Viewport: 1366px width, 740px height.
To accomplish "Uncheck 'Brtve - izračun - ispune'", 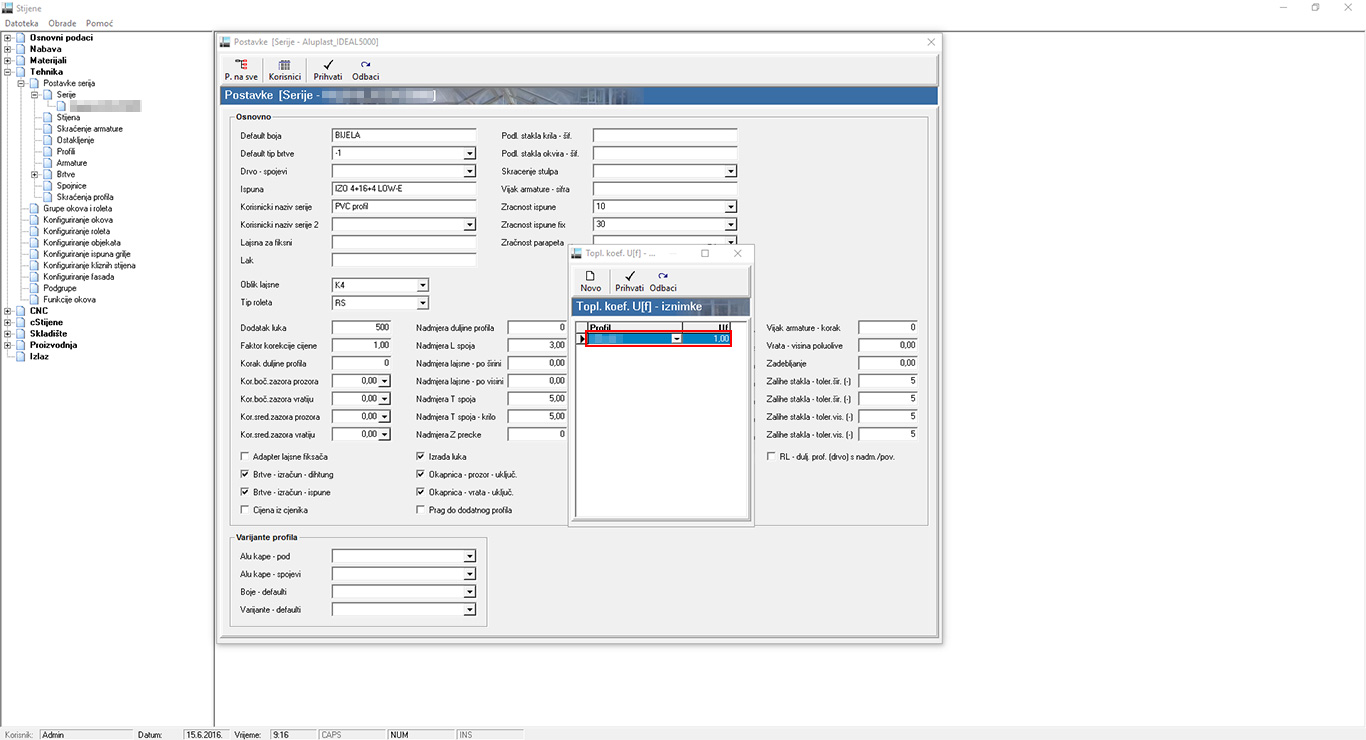I will 245,493.
